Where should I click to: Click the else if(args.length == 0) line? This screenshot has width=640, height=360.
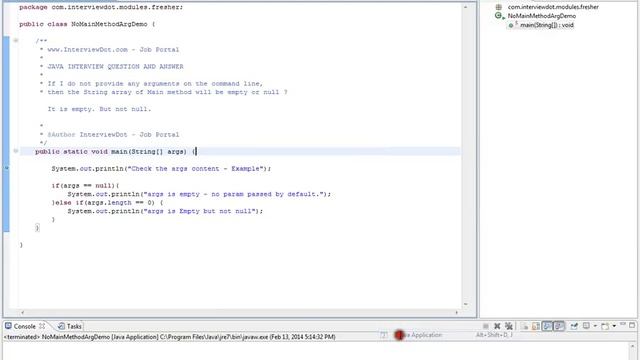coord(107,202)
